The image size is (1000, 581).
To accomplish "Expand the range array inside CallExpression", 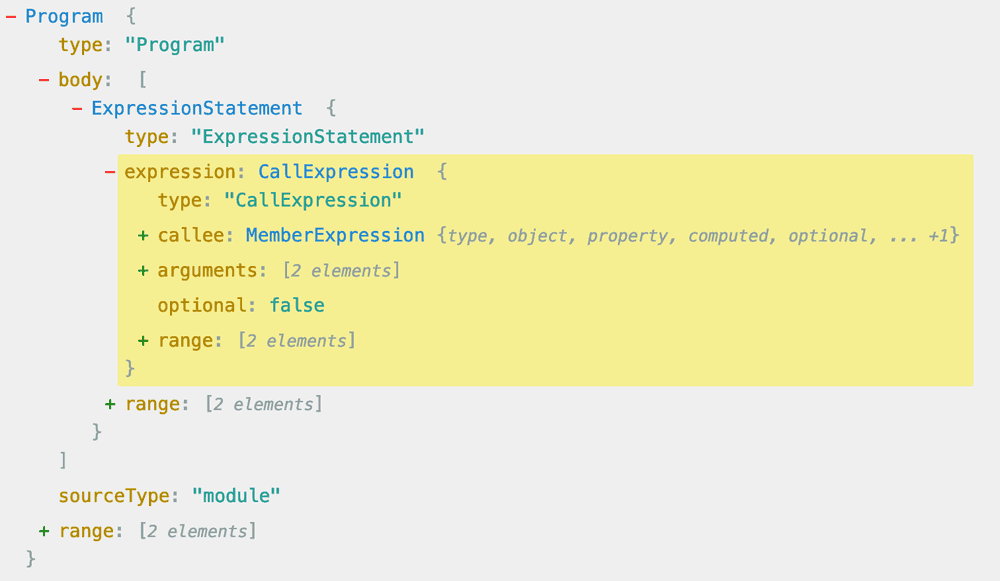I will (143, 340).
